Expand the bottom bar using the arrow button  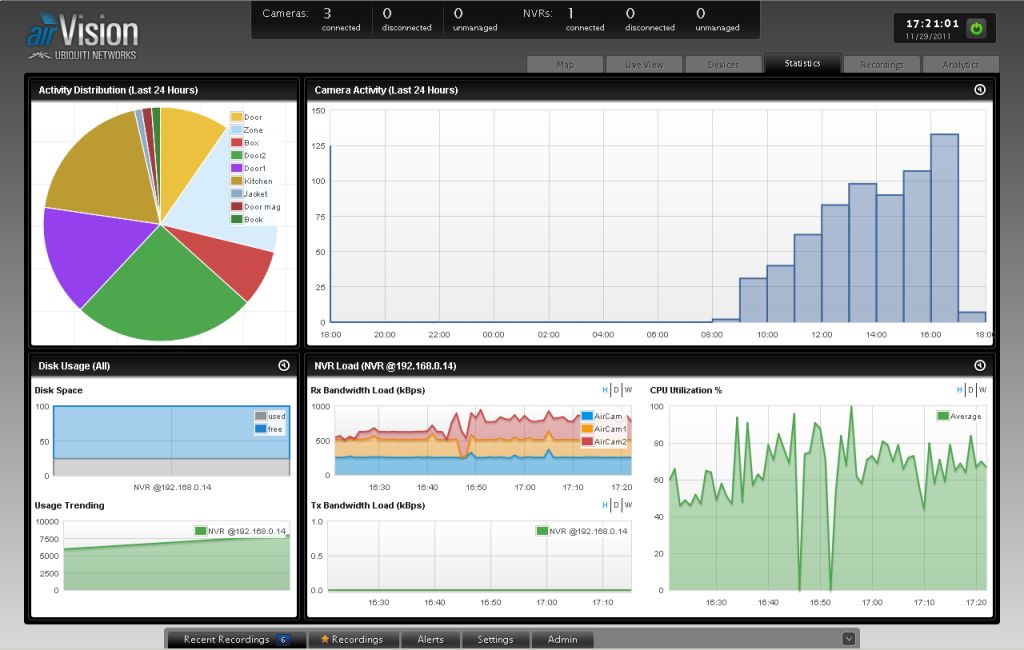pyautogui.click(x=848, y=639)
